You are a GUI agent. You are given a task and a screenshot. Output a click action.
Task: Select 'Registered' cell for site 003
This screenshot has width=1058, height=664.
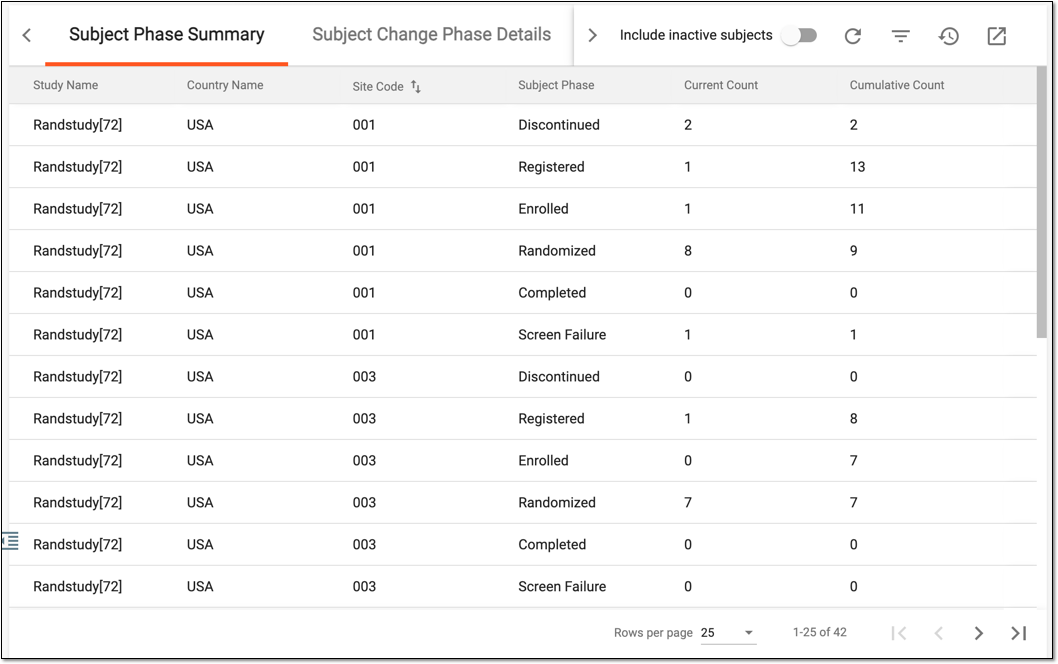point(551,418)
